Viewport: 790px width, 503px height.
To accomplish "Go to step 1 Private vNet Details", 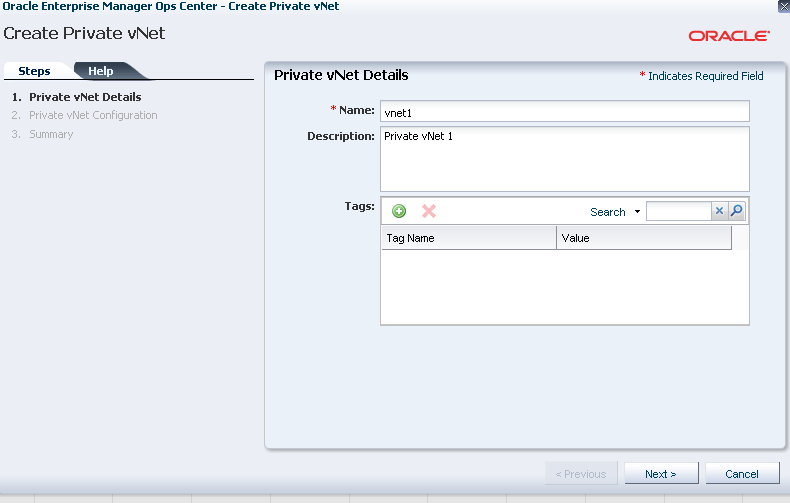I will [x=85, y=97].
